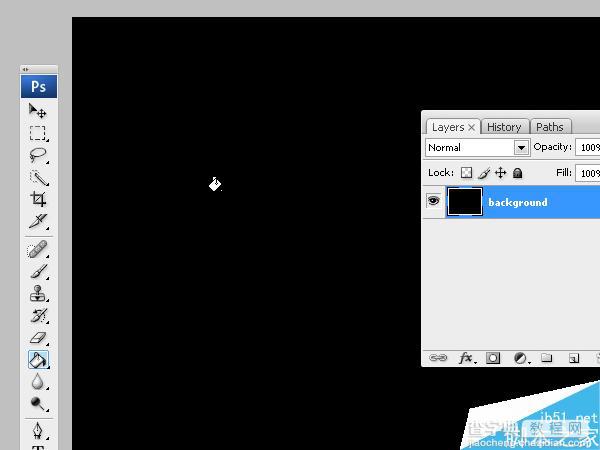This screenshot has height=450, width=600.
Task: Toggle lock transparent pixels
Action: (x=466, y=173)
